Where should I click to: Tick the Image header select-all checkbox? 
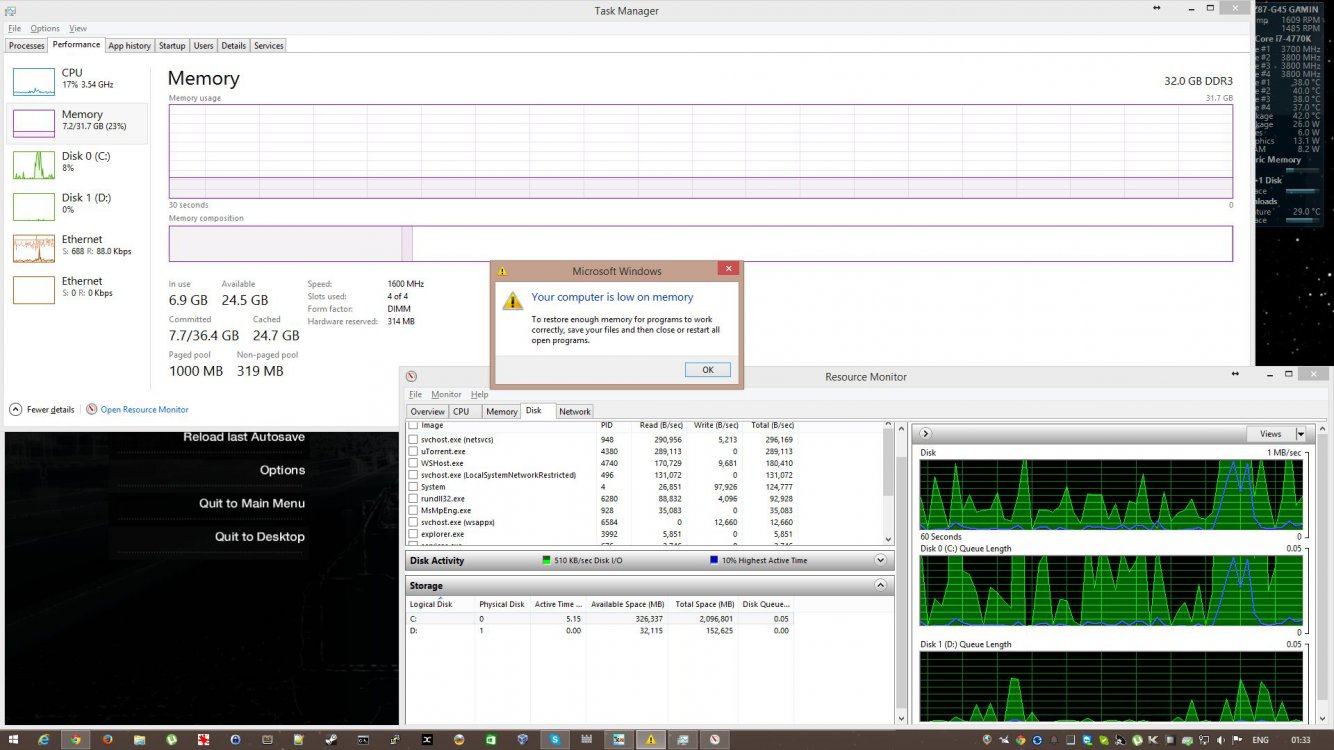click(x=414, y=426)
